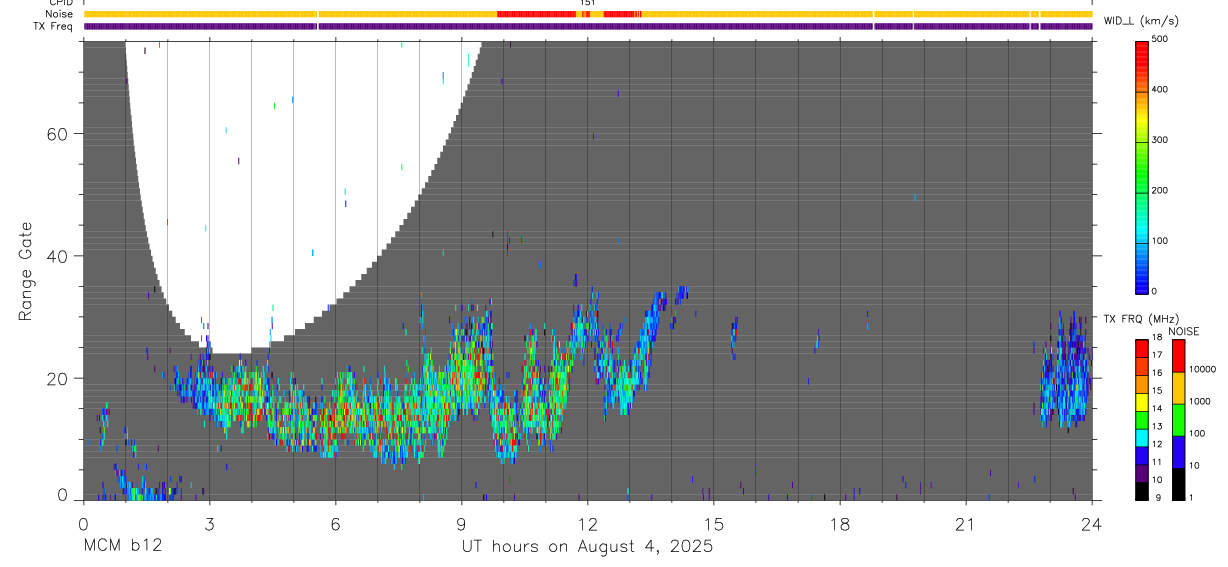The height and width of the screenshot is (567, 1228).
Task: Pick the red top swatch in the NOISE legend
Action: click(x=1177, y=356)
